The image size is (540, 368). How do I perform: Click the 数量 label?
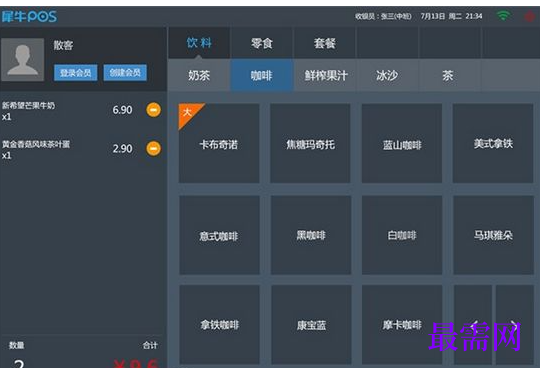[16, 345]
